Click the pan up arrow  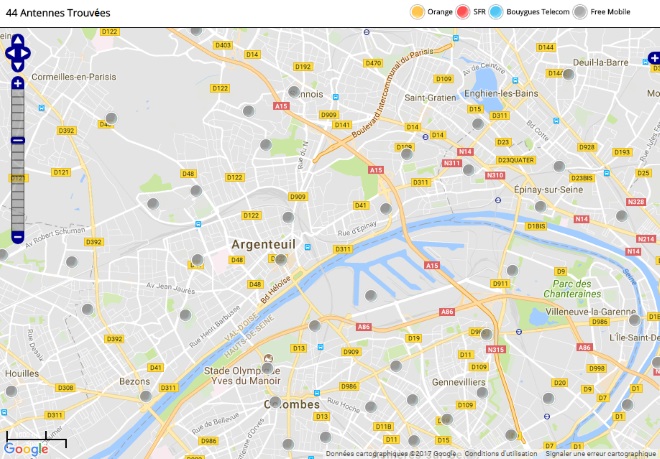click(18, 40)
